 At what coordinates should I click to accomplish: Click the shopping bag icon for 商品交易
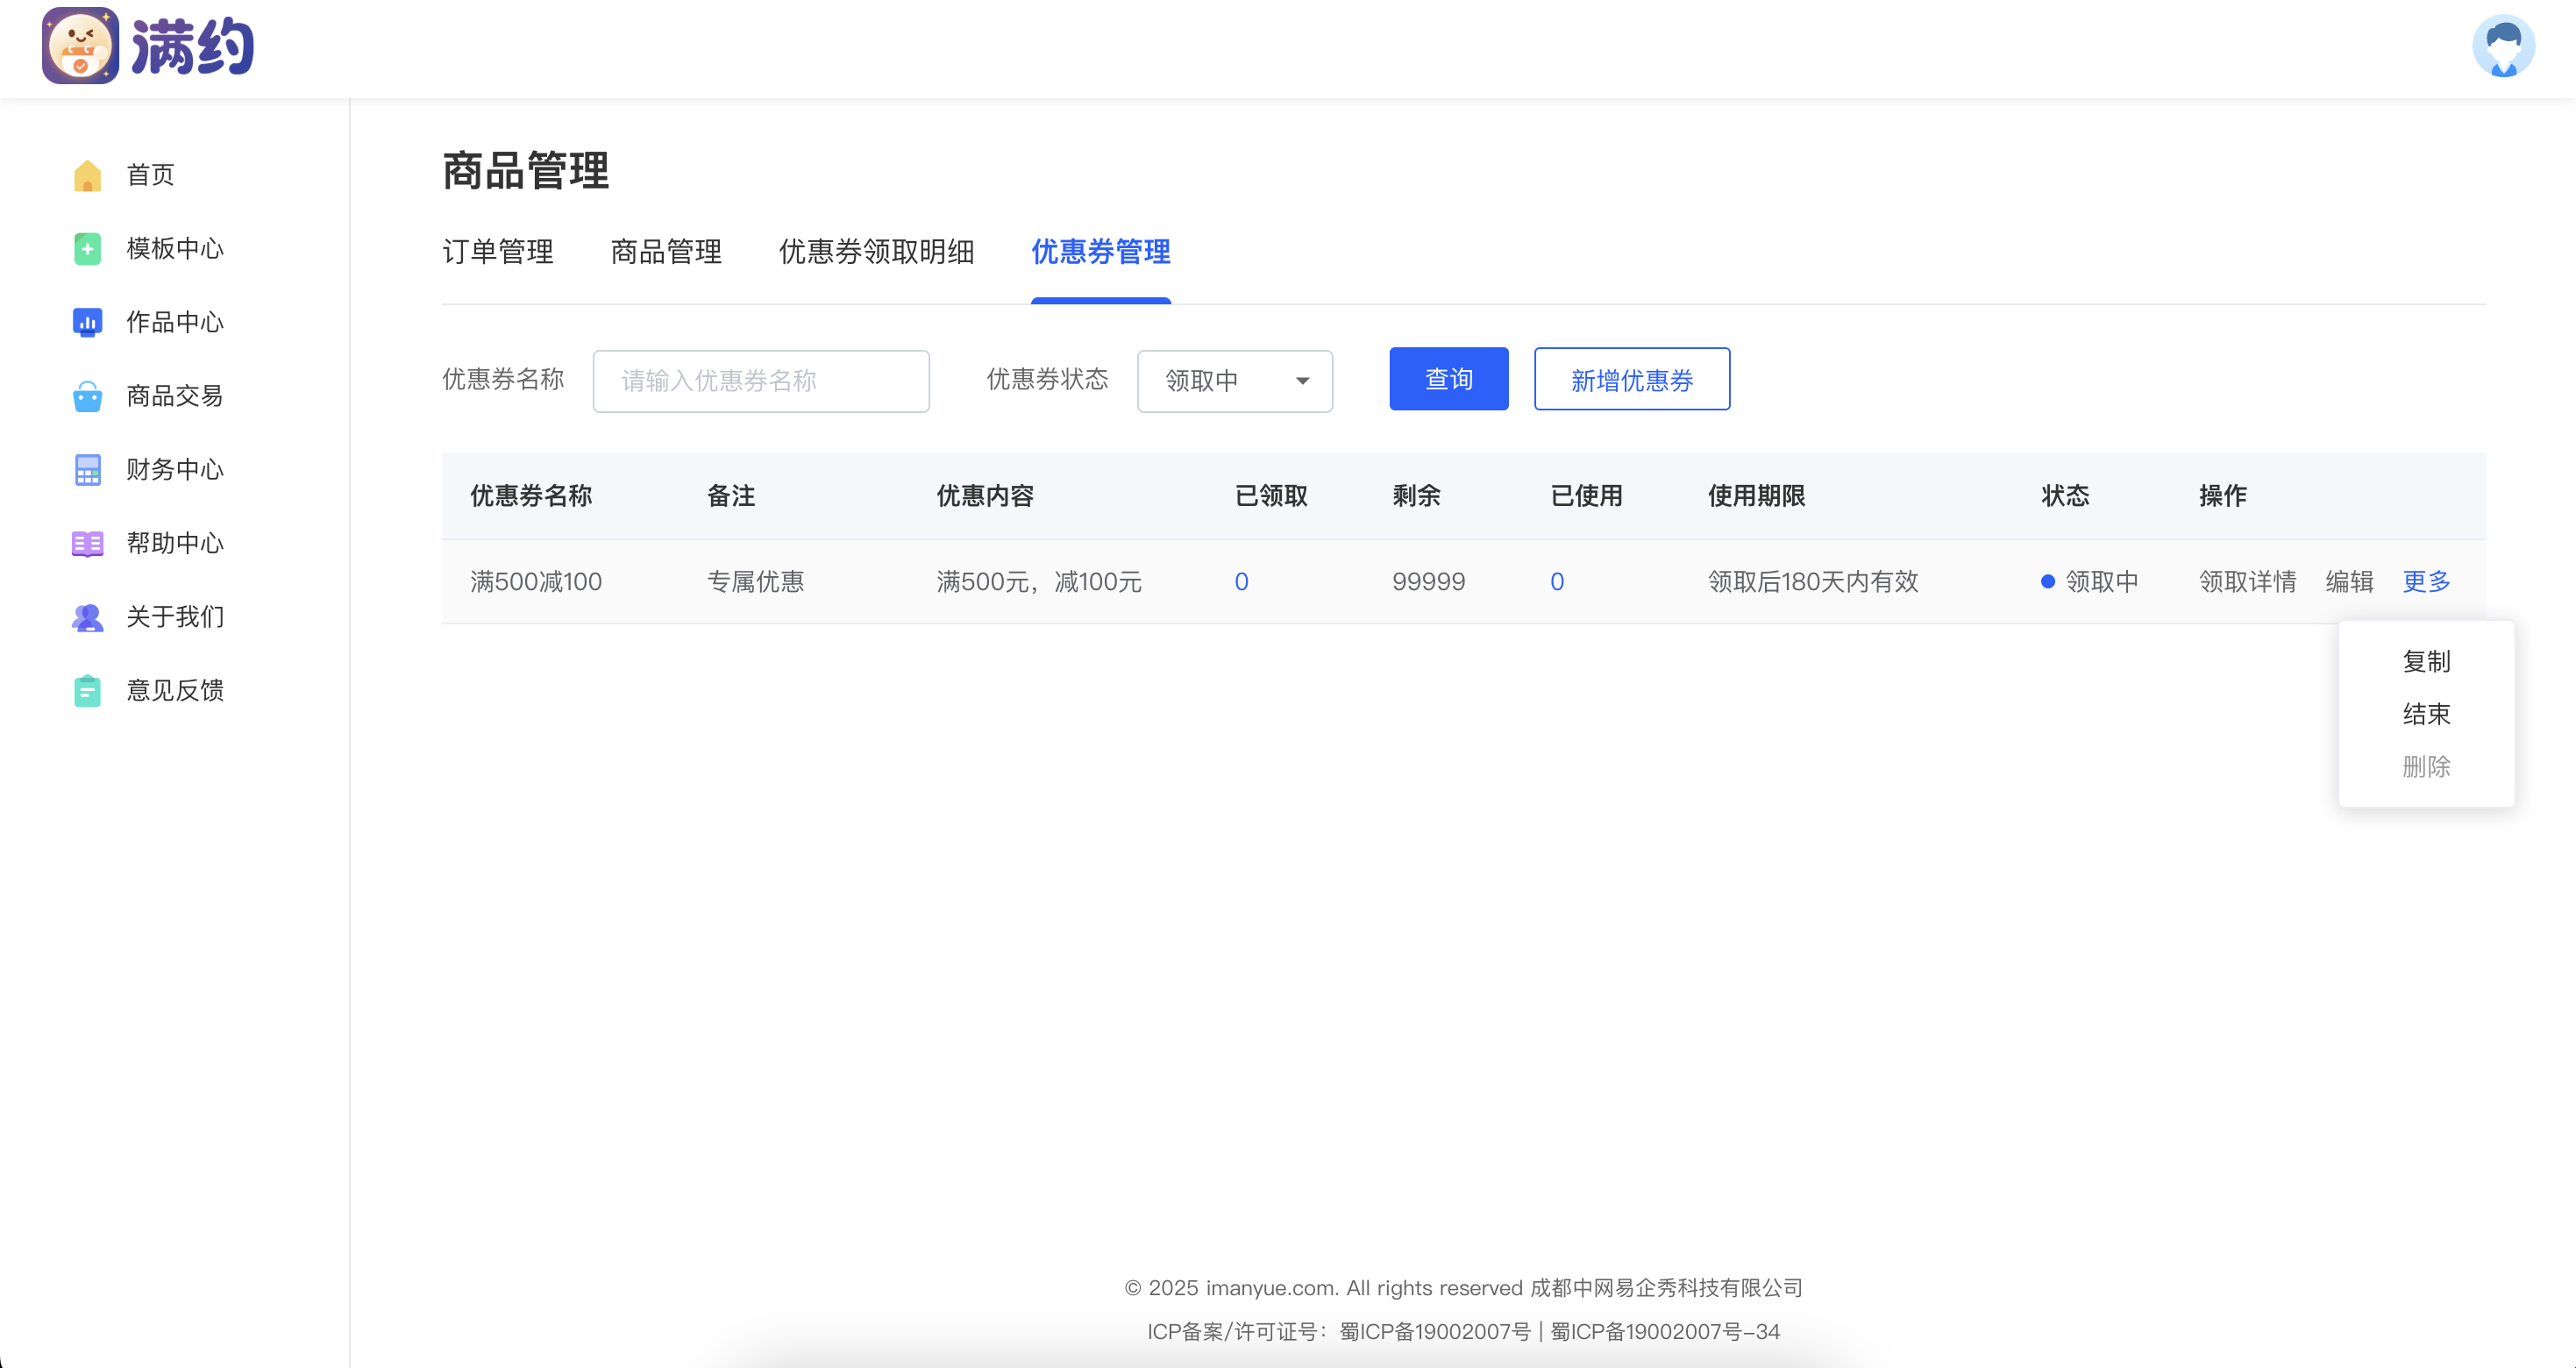88,396
